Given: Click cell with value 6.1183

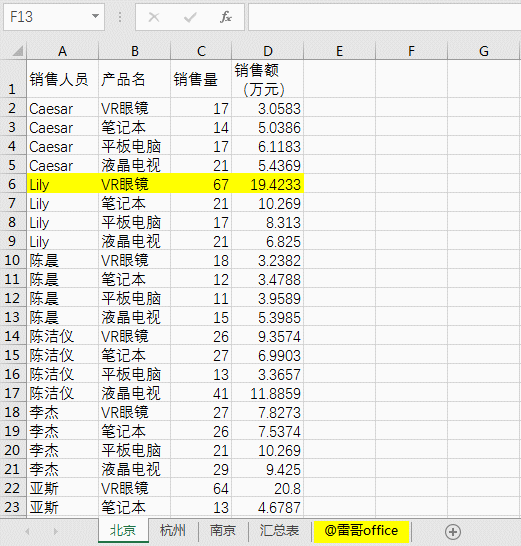Looking at the screenshot, I should [268, 146].
